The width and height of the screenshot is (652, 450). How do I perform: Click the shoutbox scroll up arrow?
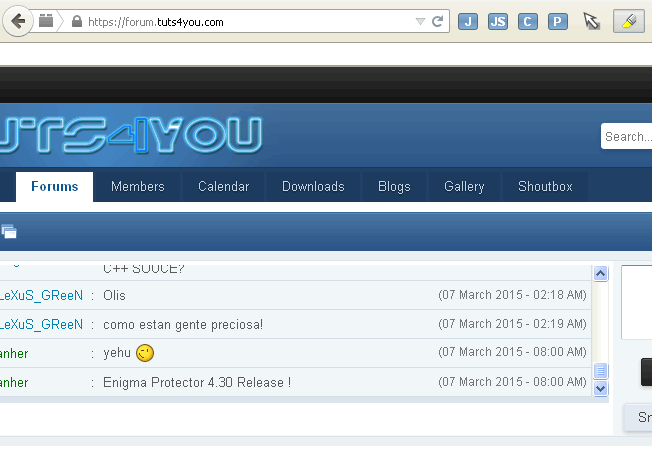[x=601, y=273]
